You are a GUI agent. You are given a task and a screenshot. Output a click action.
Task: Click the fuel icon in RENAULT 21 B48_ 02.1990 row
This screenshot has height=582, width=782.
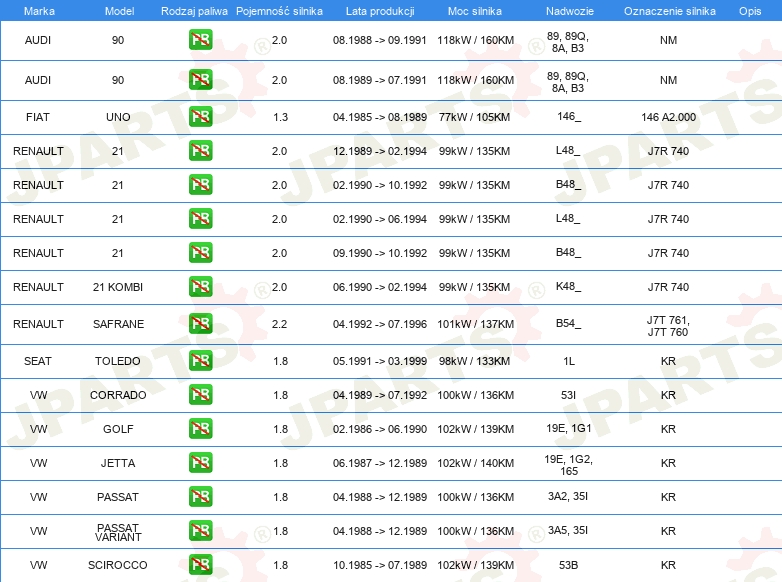click(x=200, y=185)
